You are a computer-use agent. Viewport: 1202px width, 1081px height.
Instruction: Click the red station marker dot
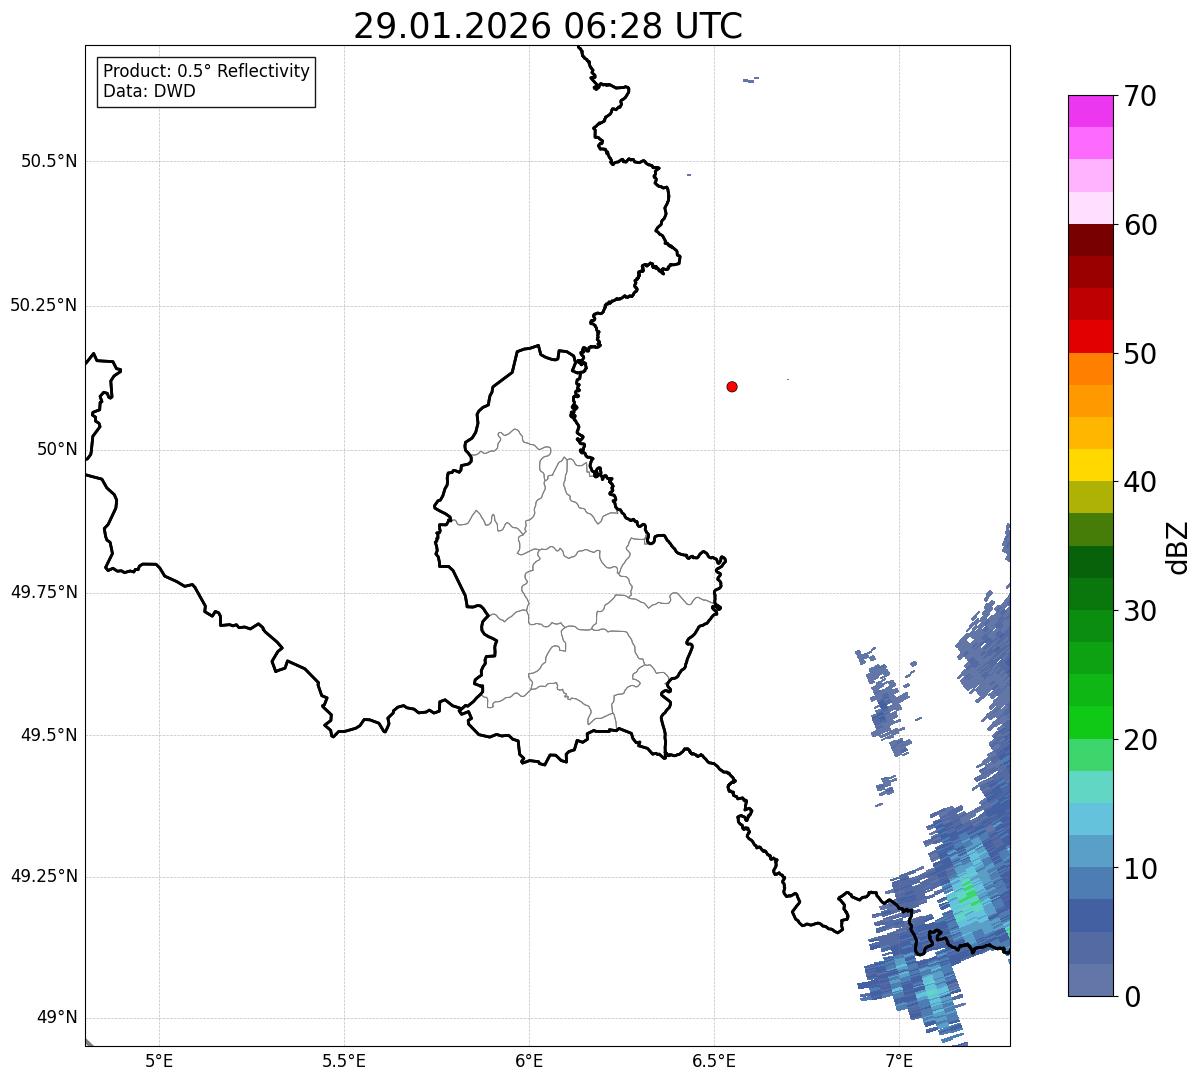[732, 386]
